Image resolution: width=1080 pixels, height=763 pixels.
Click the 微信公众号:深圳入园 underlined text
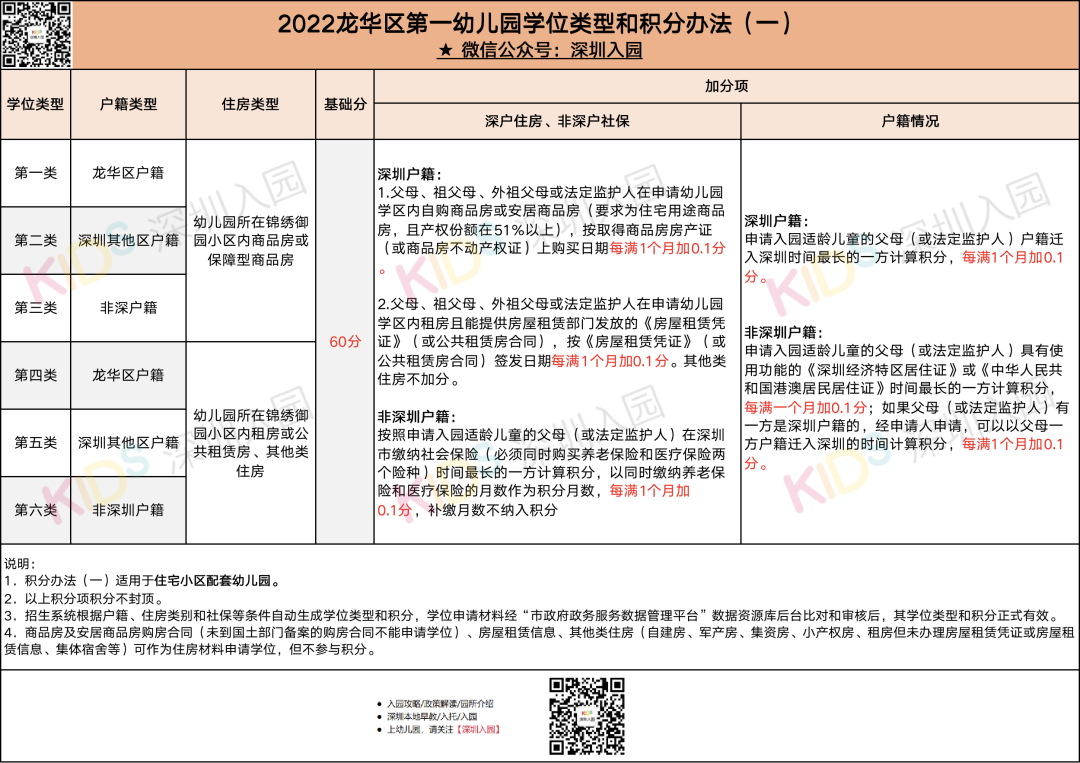[x=540, y=50]
